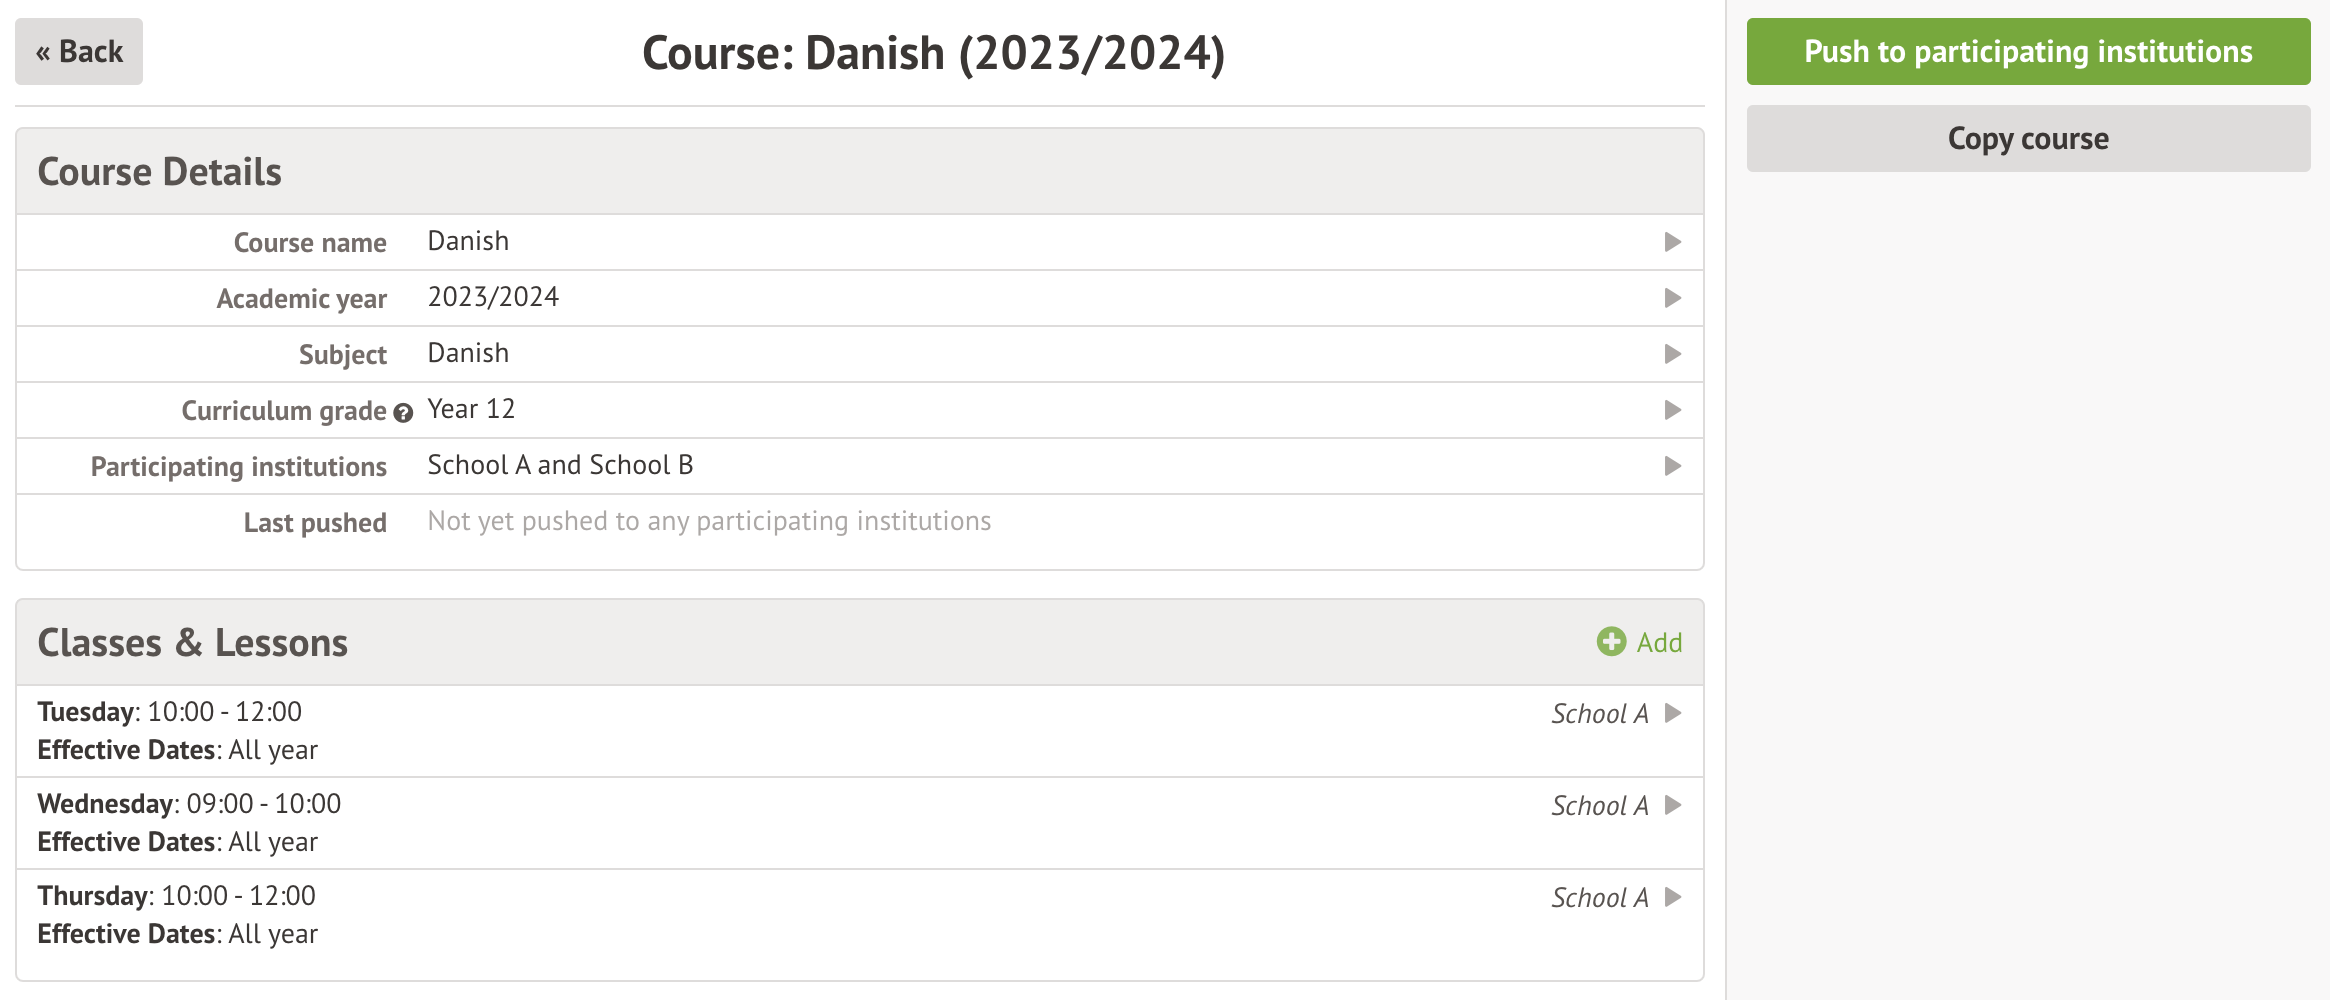Select the Tuesday 10:00 - 12:00 lesson
Image resolution: width=2330 pixels, height=1000 pixels.
click(220, 712)
